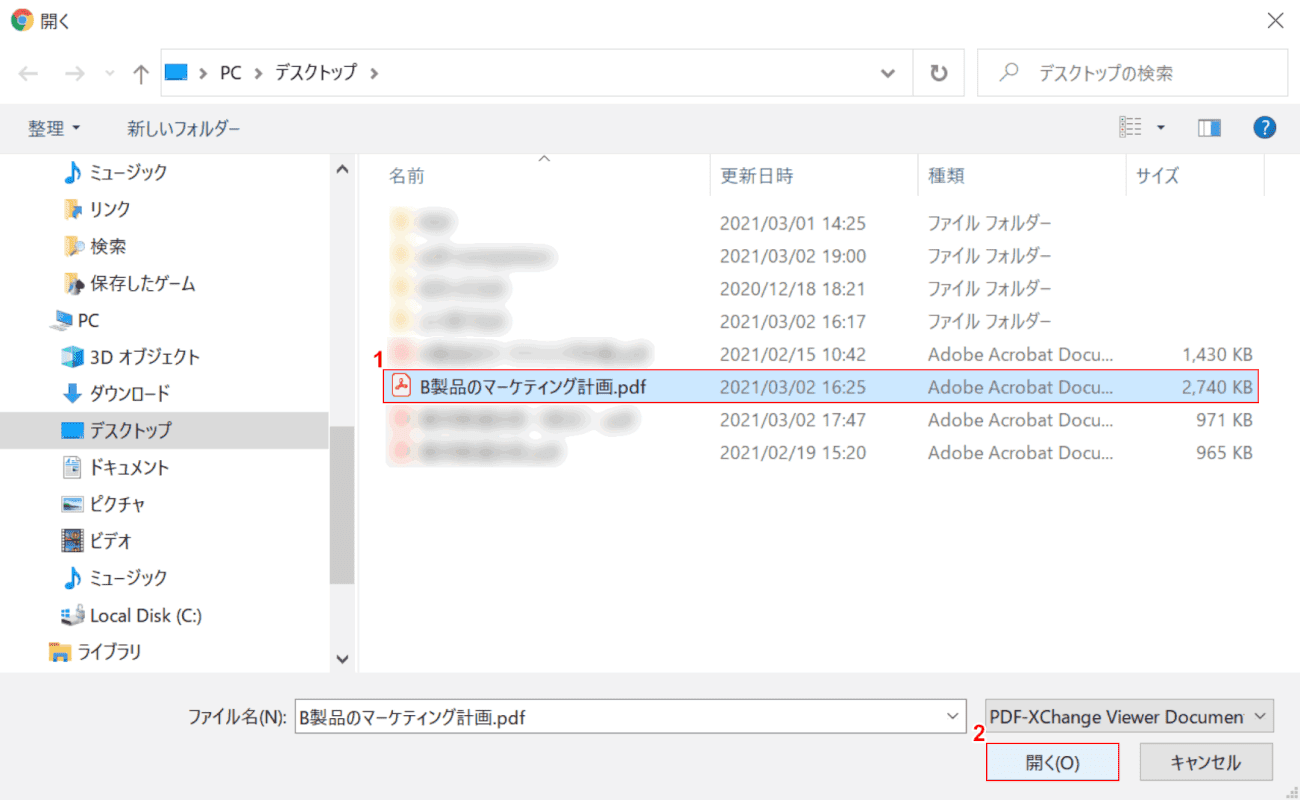Click the 開く(O) button
The height and width of the screenshot is (800, 1300).
click(1052, 762)
